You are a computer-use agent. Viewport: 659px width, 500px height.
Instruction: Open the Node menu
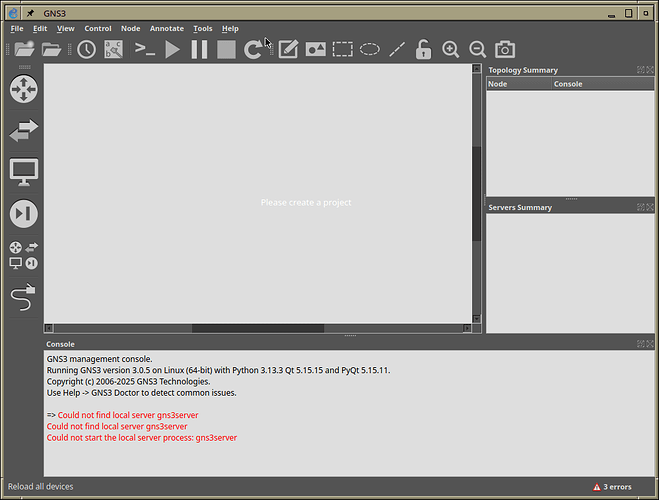click(x=130, y=29)
